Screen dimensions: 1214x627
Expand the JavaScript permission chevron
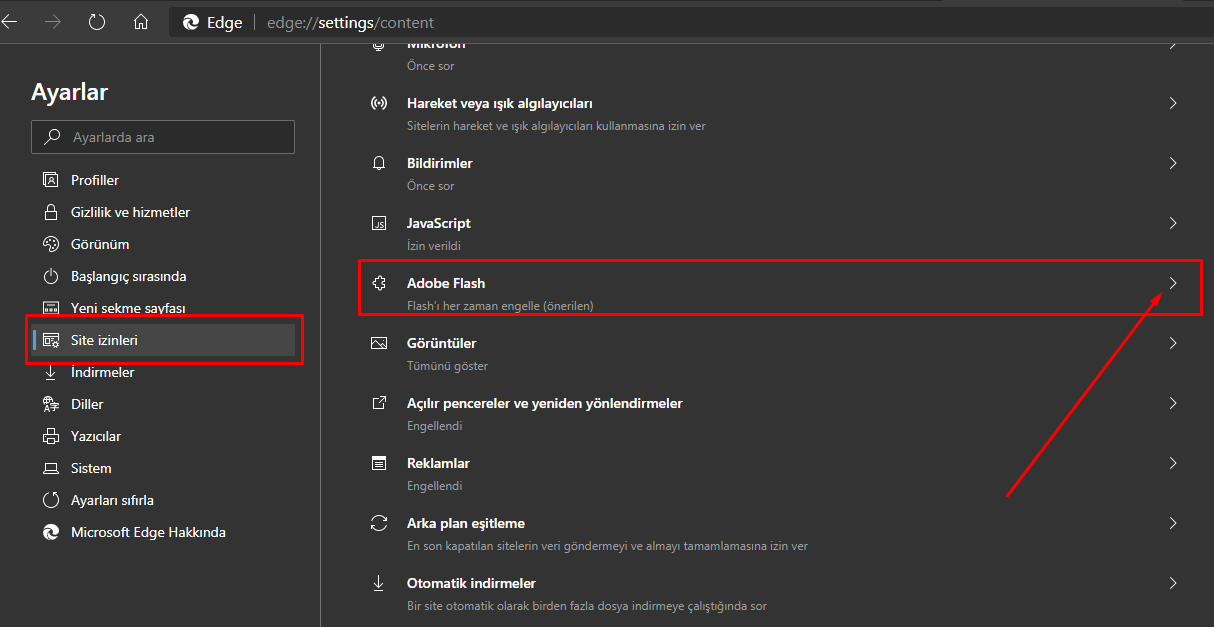tap(1173, 223)
